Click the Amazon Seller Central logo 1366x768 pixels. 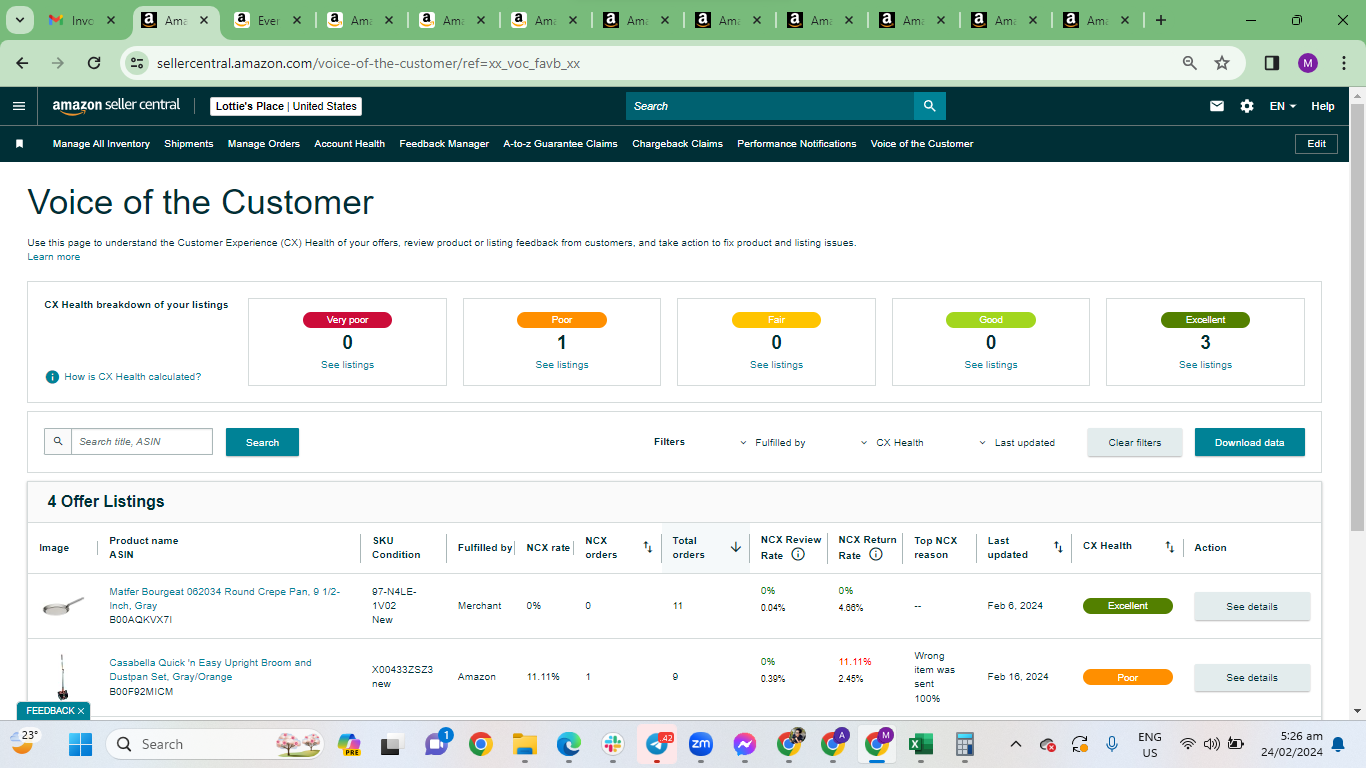click(x=116, y=106)
